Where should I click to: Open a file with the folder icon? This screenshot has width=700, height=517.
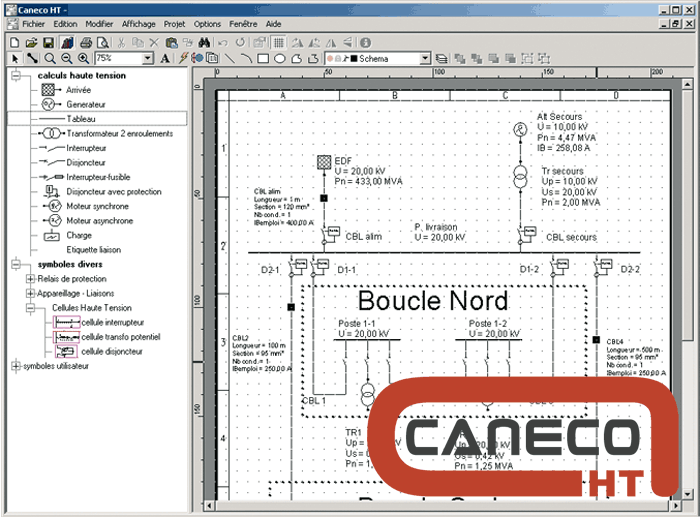[x=31, y=43]
